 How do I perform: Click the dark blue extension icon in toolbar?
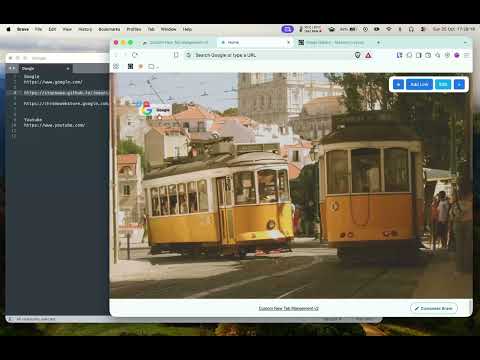[399, 55]
